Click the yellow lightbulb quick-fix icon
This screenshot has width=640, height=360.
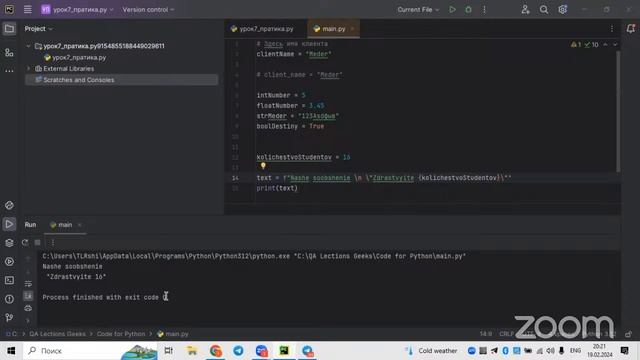263,166
